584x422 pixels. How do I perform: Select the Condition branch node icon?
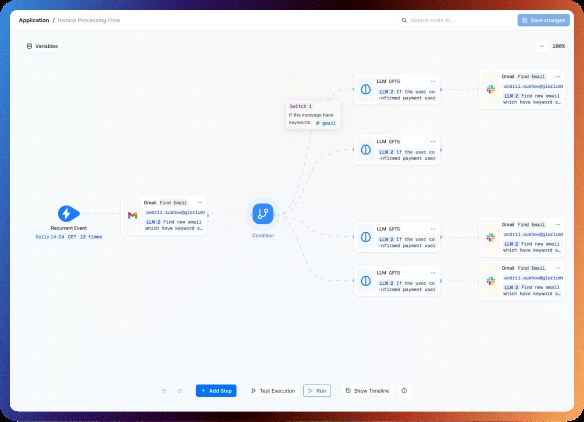point(263,213)
